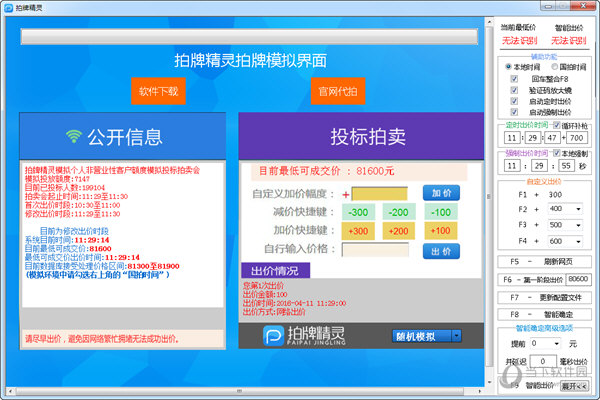Click the 81300至81900 price range text

point(153,266)
